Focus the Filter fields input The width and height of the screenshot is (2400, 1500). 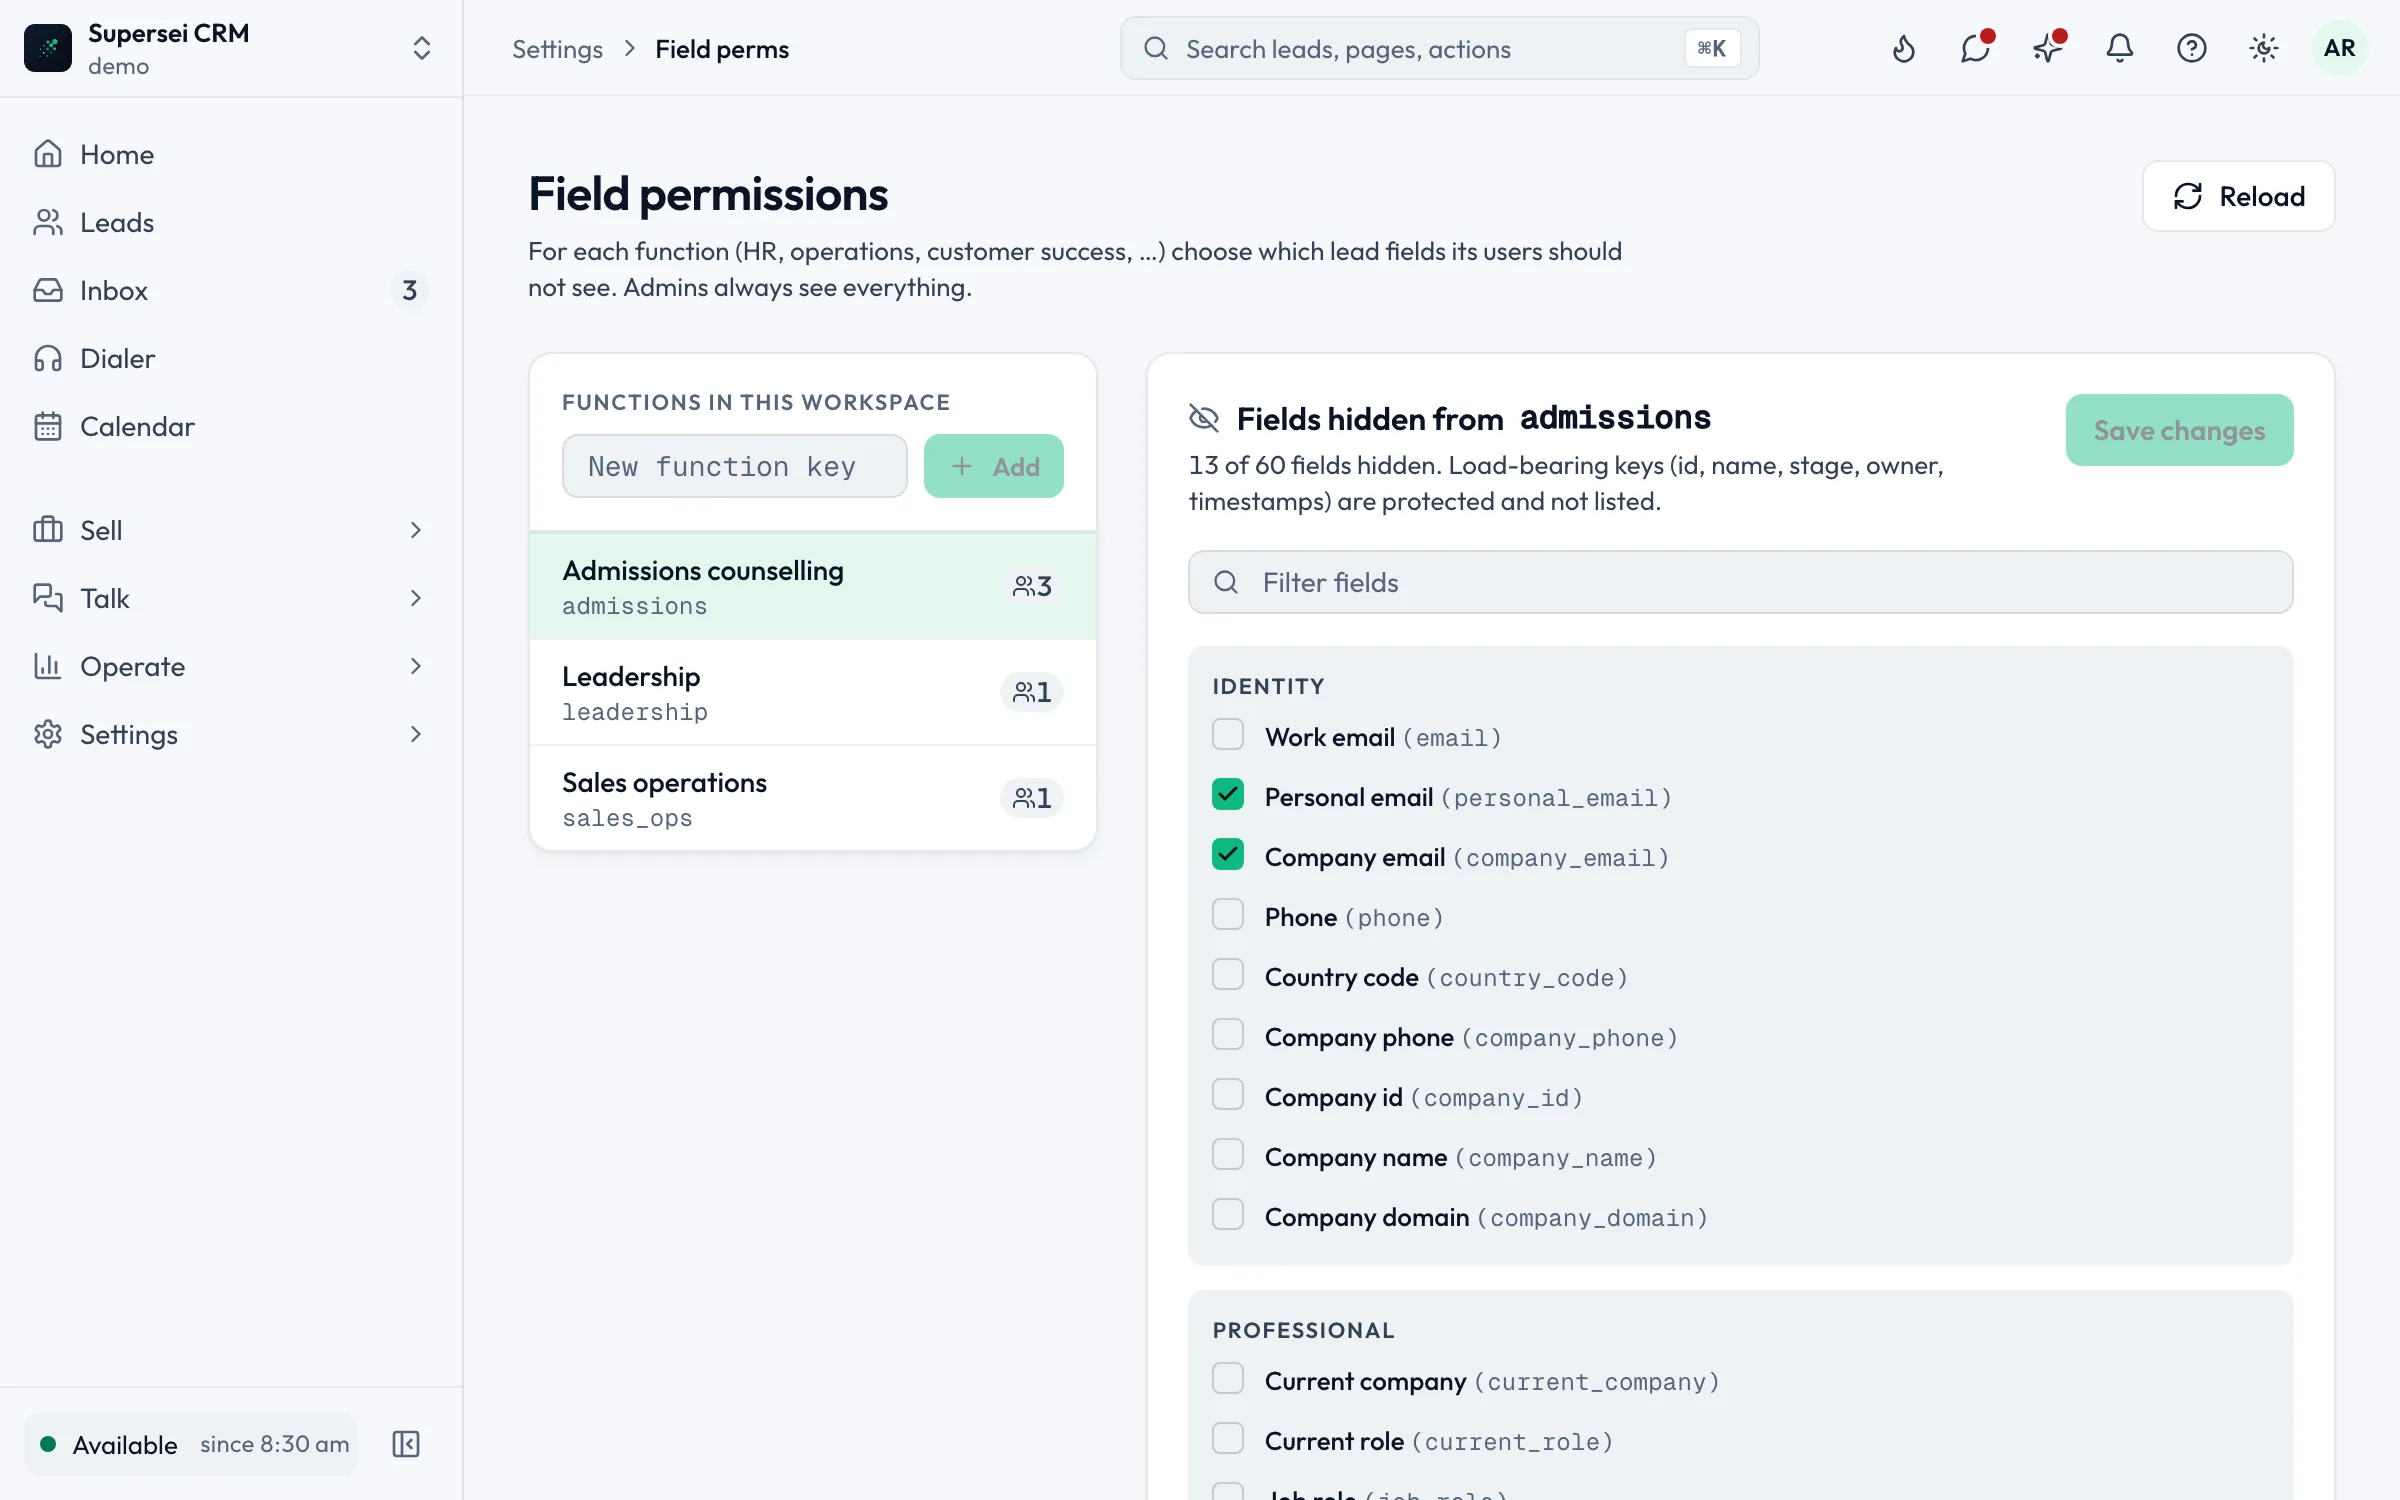1740,582
